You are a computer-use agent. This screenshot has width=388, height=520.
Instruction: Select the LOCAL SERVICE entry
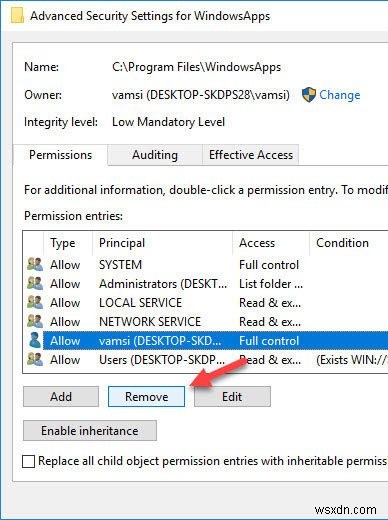[x=140, y=303]
